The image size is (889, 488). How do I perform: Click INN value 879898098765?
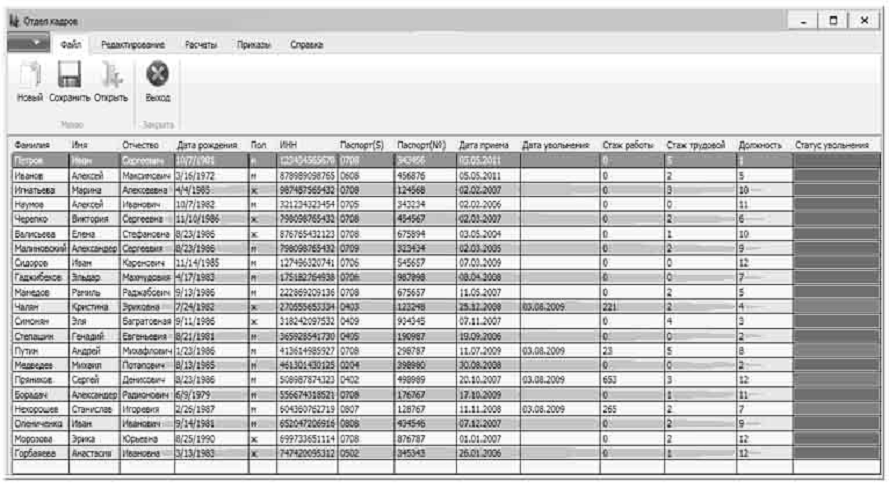point(307,176)
